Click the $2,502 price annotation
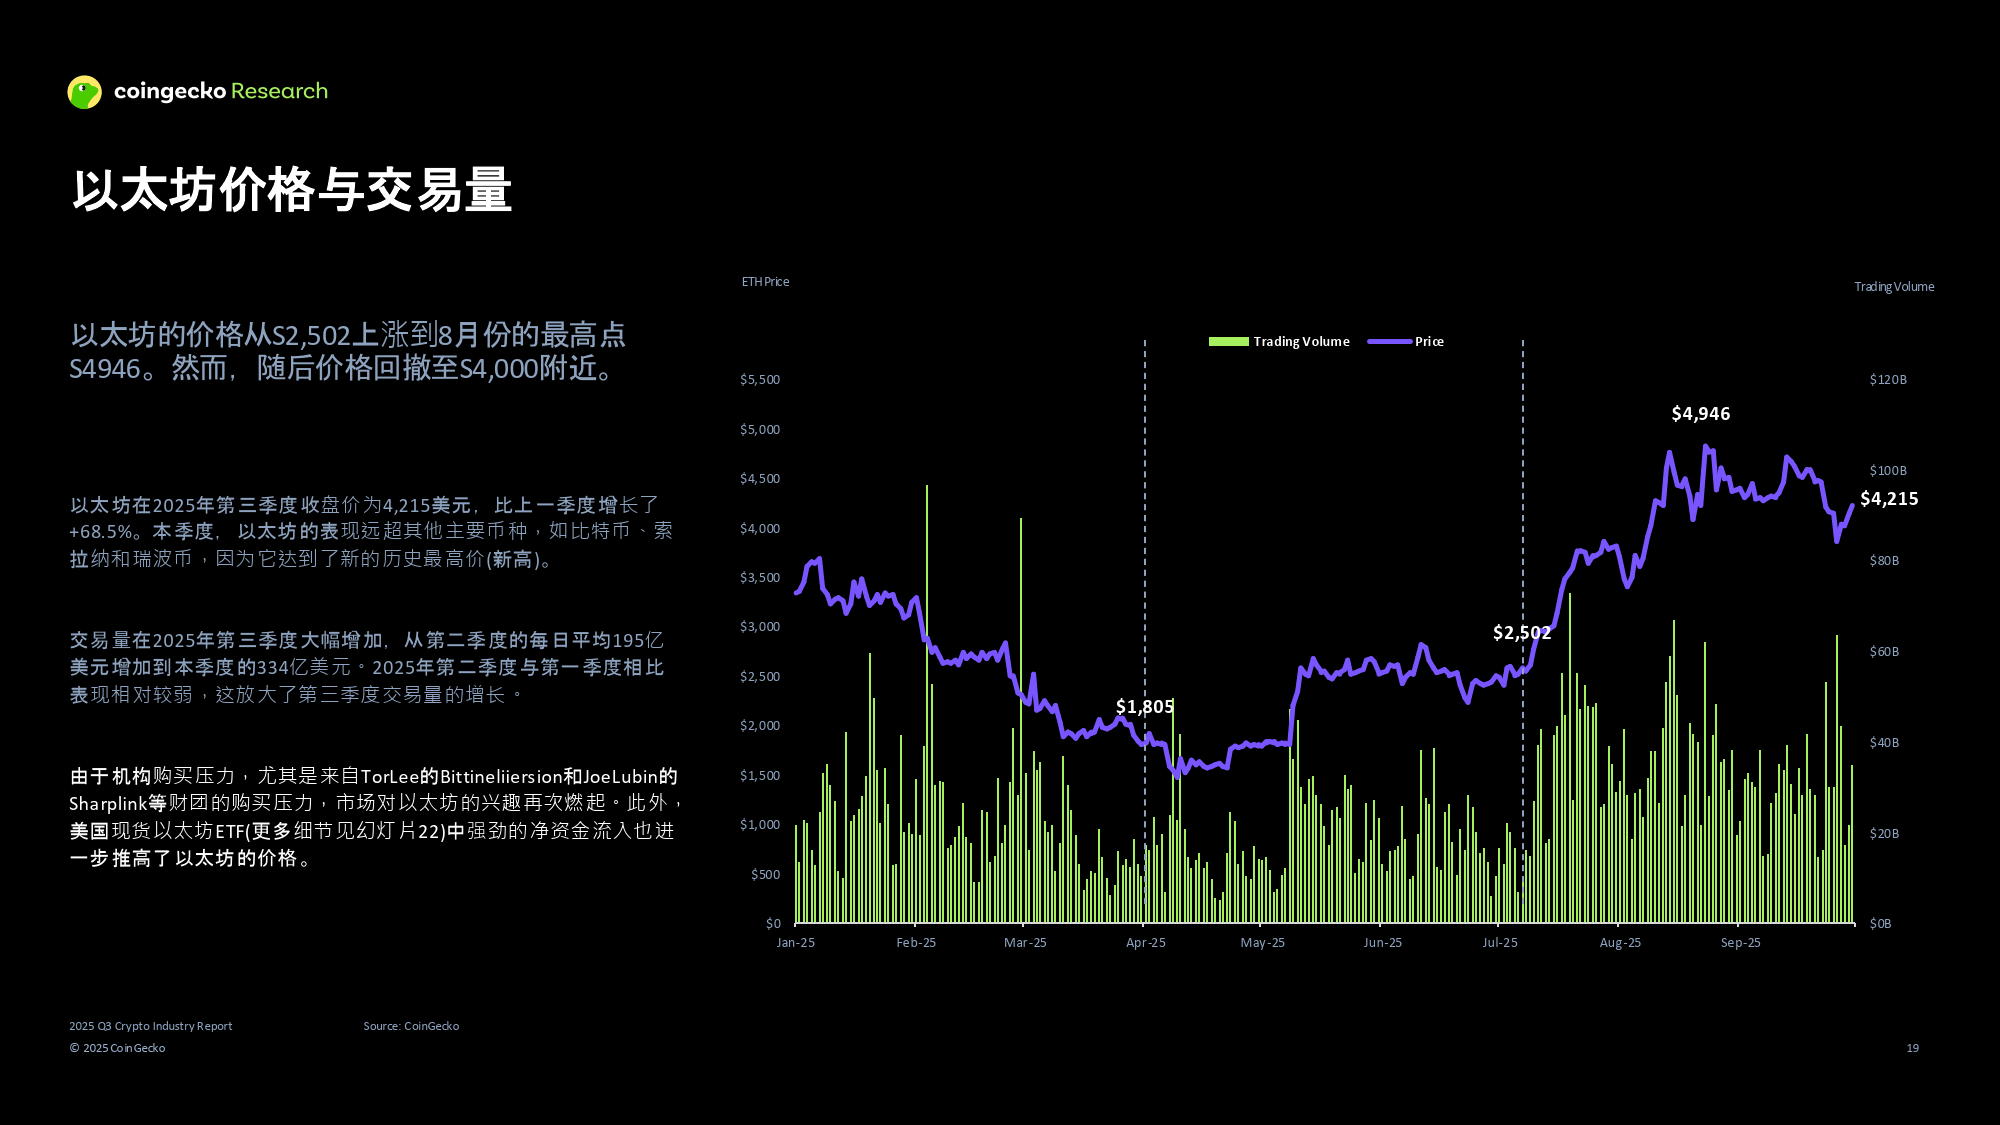The width and height of the screenshot is (2000, 1125). [x=1521, y=633]
